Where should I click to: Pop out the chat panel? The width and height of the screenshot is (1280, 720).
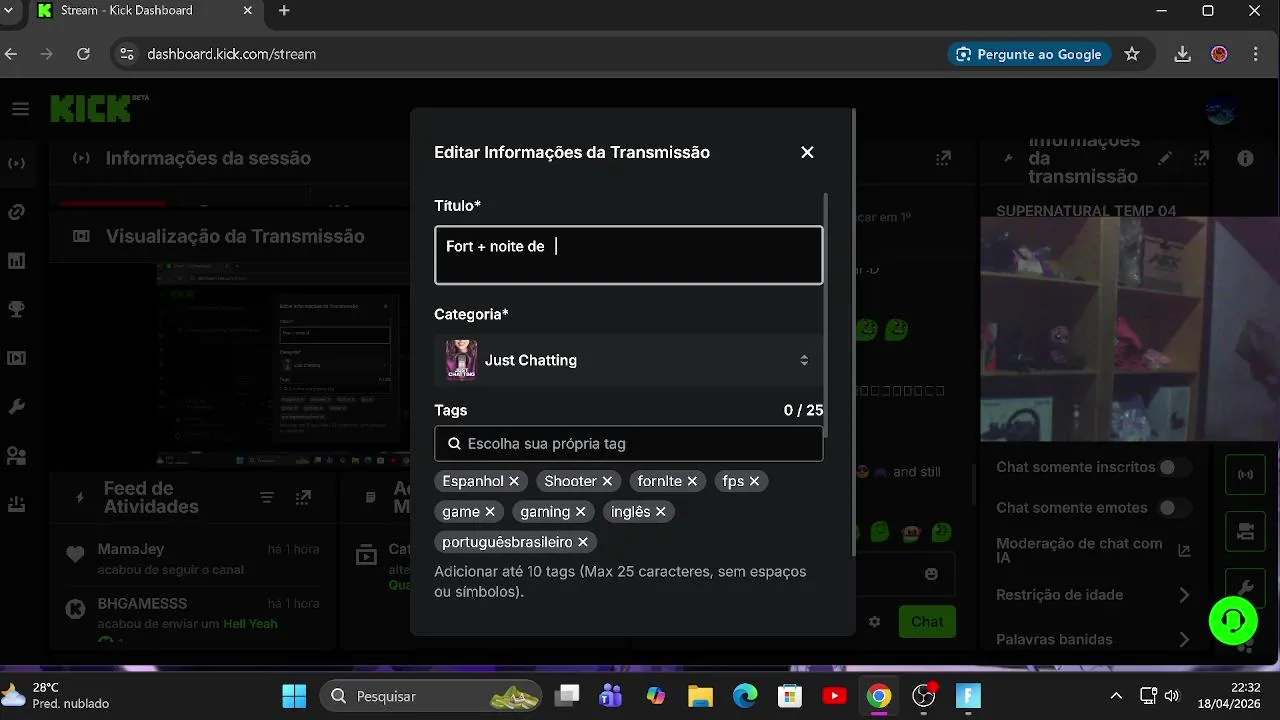(x=943, y=158)
